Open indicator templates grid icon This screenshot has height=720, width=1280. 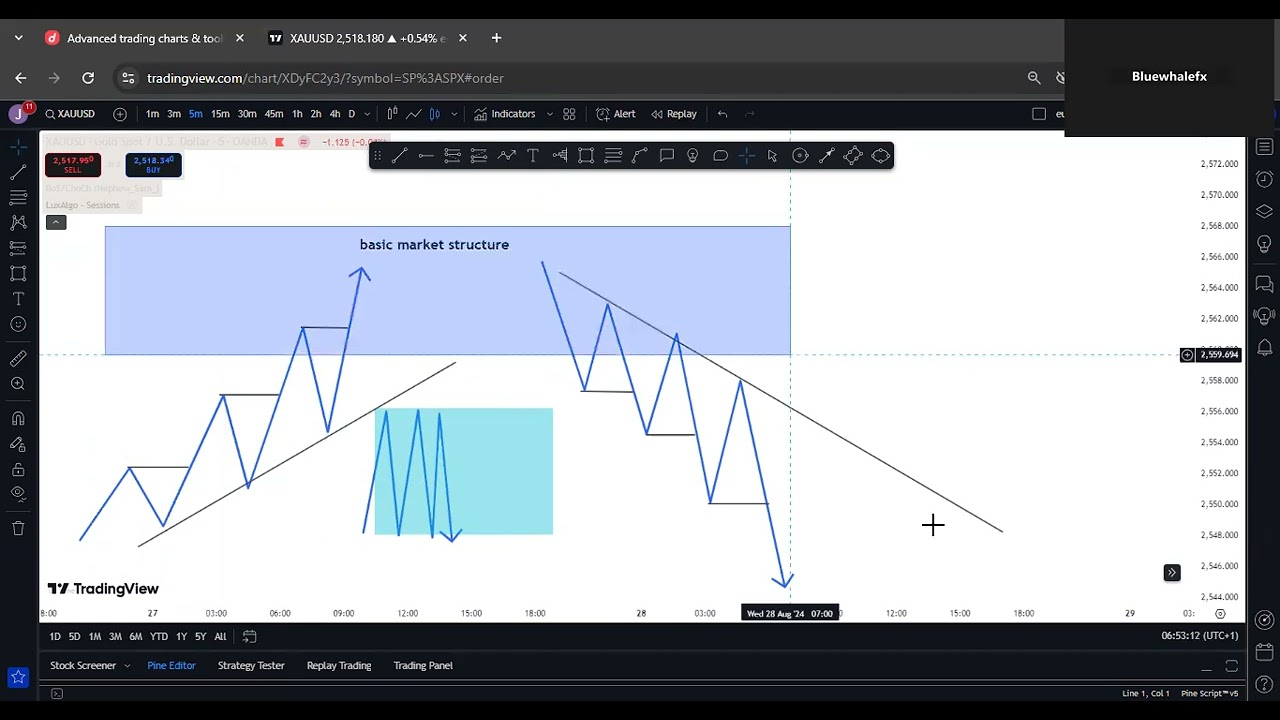[569, 114]
